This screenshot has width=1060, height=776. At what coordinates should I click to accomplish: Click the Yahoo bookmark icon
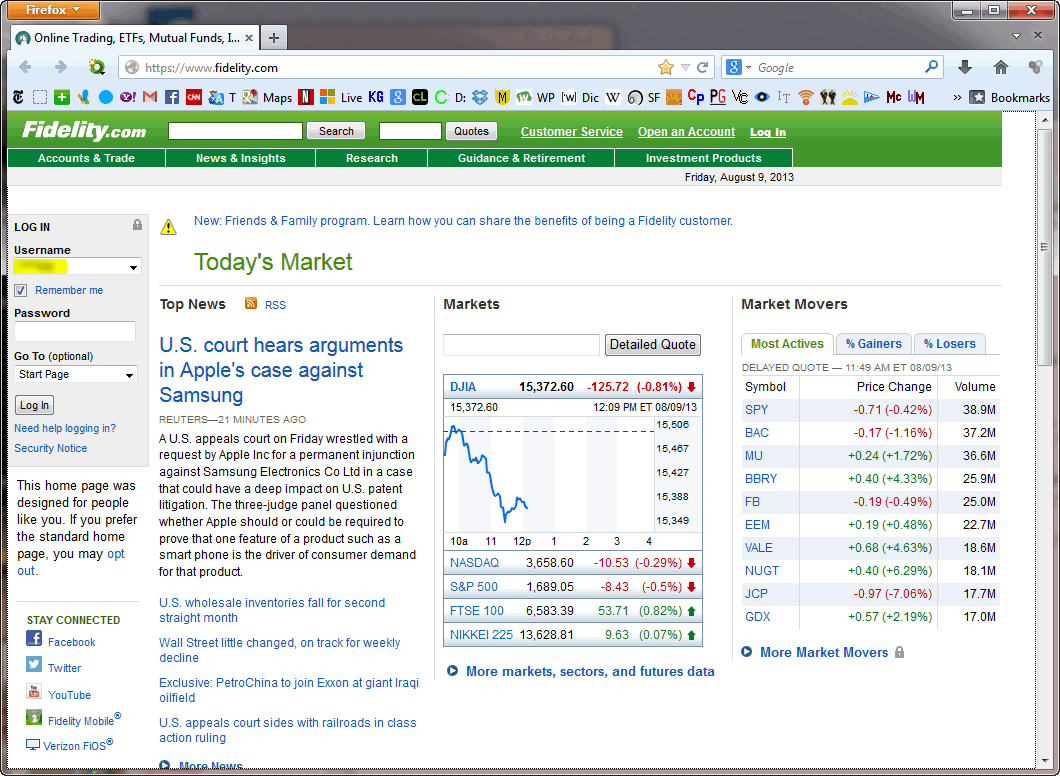pos(128,97)
